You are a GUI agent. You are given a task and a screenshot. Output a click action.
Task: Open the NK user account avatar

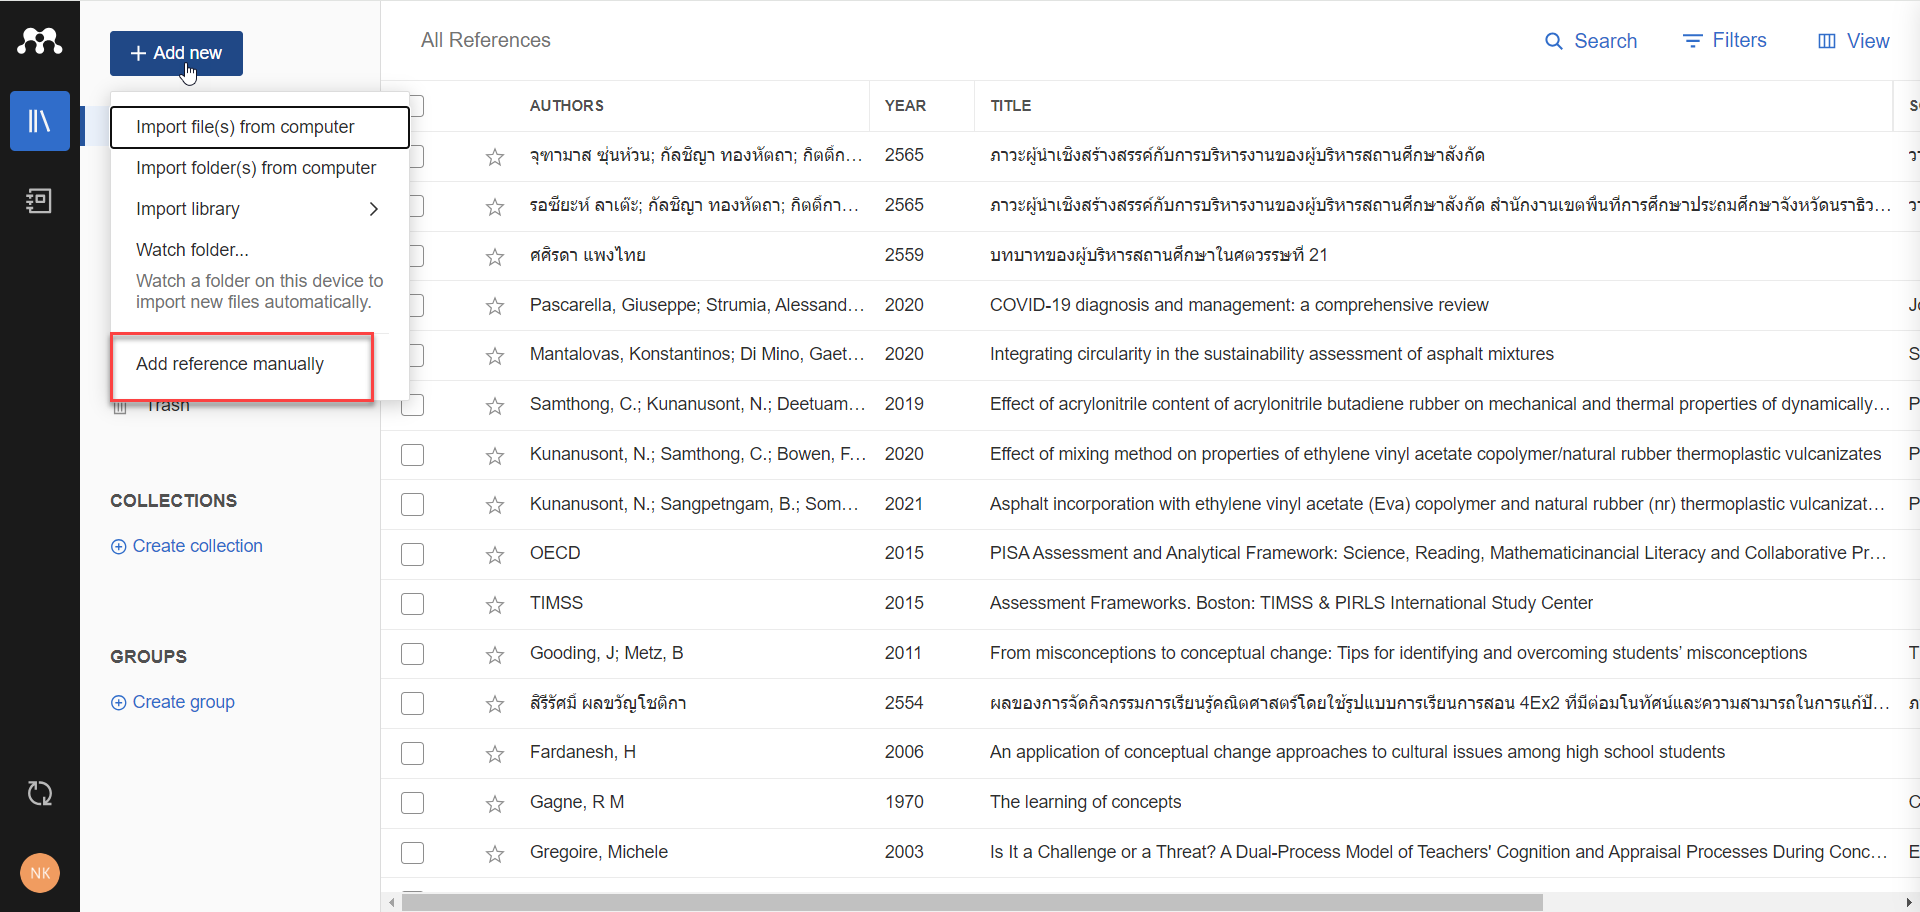click(x=40, y=873)
